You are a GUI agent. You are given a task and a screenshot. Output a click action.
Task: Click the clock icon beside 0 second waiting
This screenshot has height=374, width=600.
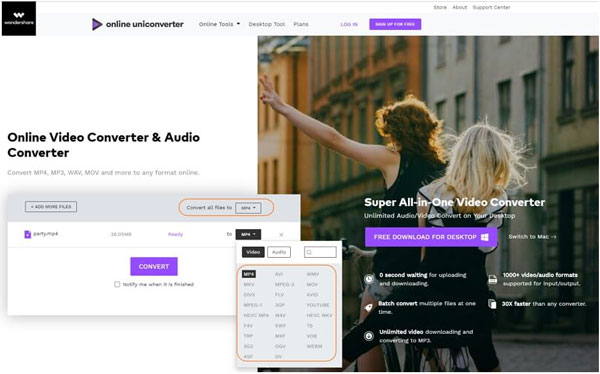coord(369,279)
